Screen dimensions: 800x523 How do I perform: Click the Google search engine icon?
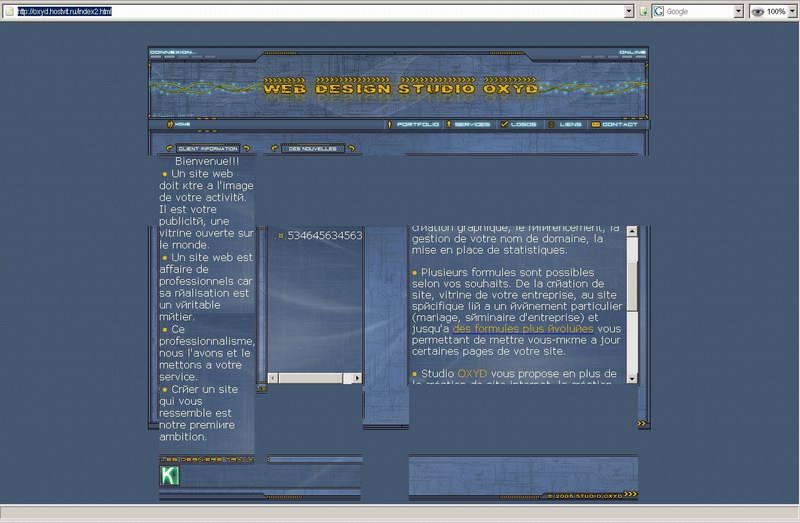[659, 11]
